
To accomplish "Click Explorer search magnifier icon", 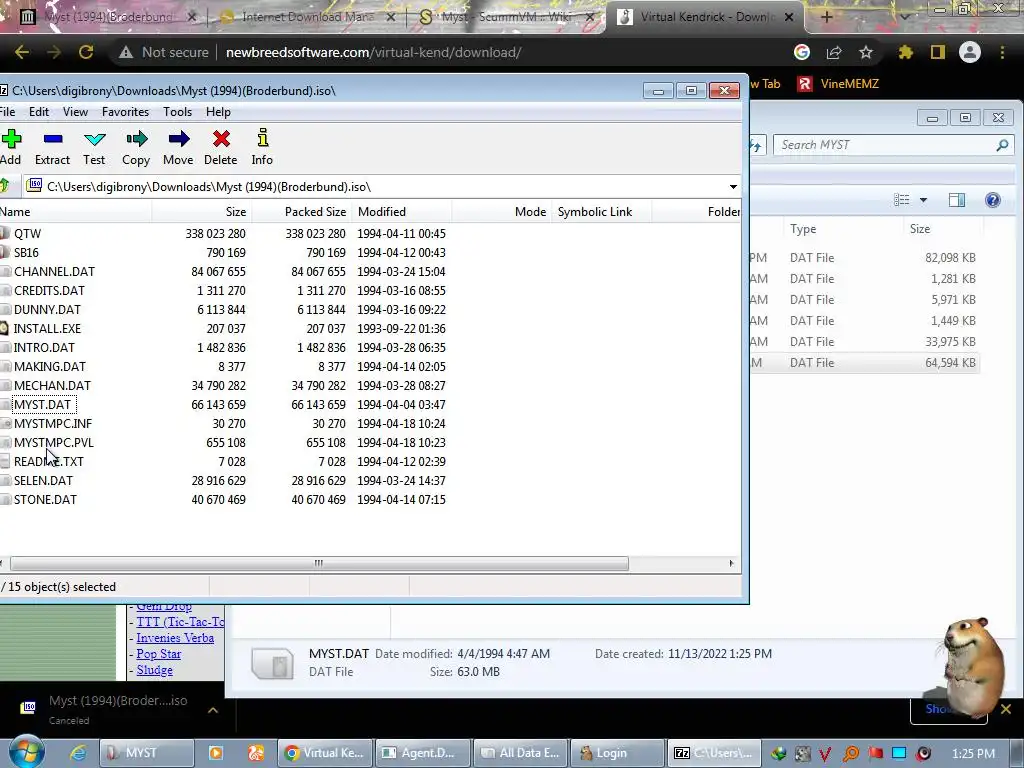I will (x=1002, y=145).
